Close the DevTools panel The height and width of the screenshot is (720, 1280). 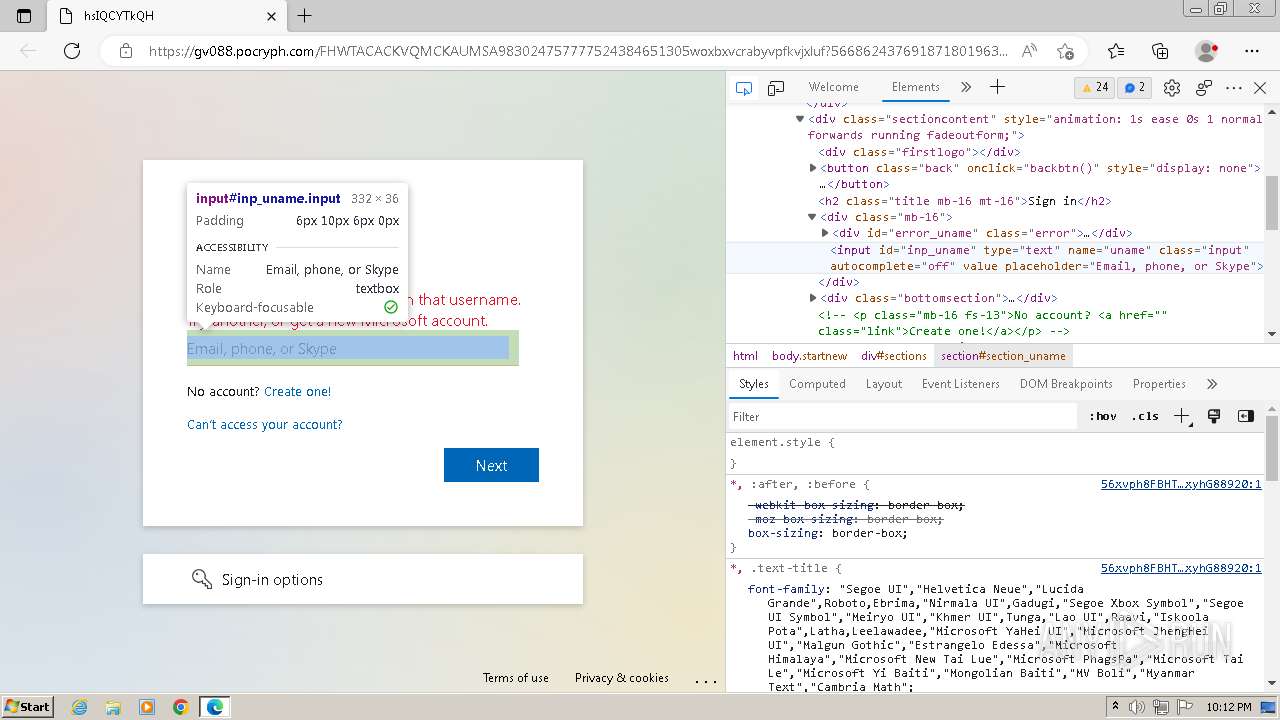click(1260, 88)
